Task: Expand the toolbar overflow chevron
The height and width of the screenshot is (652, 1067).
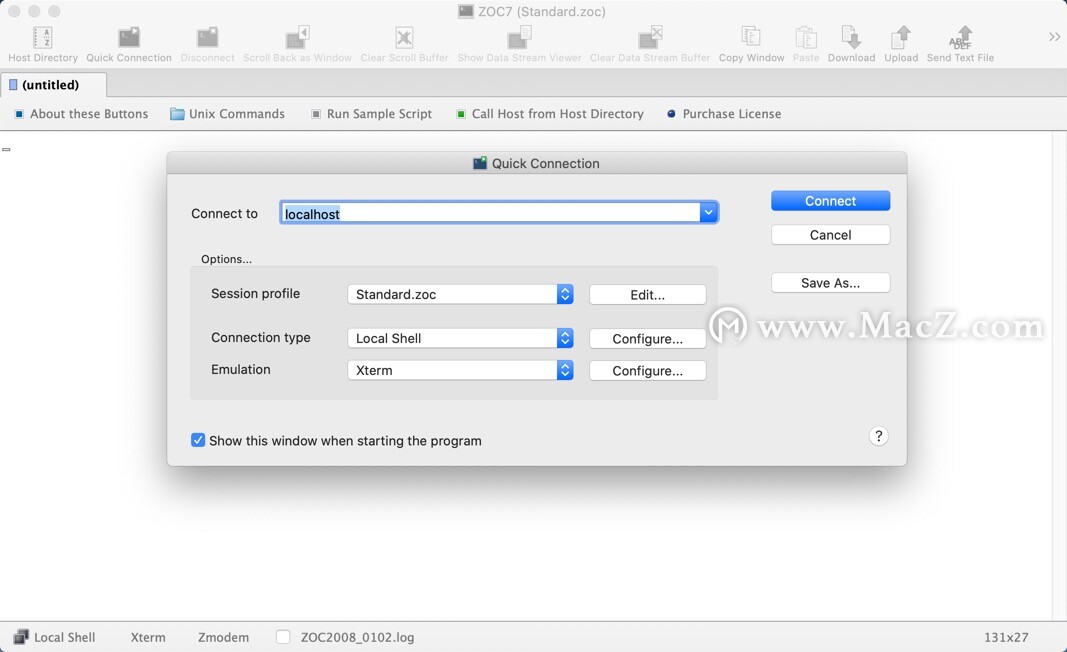Action: point(1054,37)
